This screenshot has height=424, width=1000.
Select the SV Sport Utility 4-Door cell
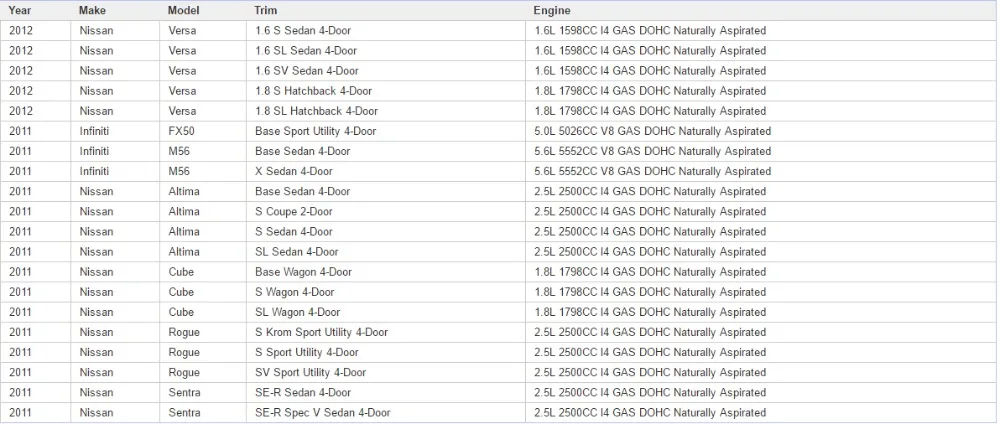(x=386, y=372)
